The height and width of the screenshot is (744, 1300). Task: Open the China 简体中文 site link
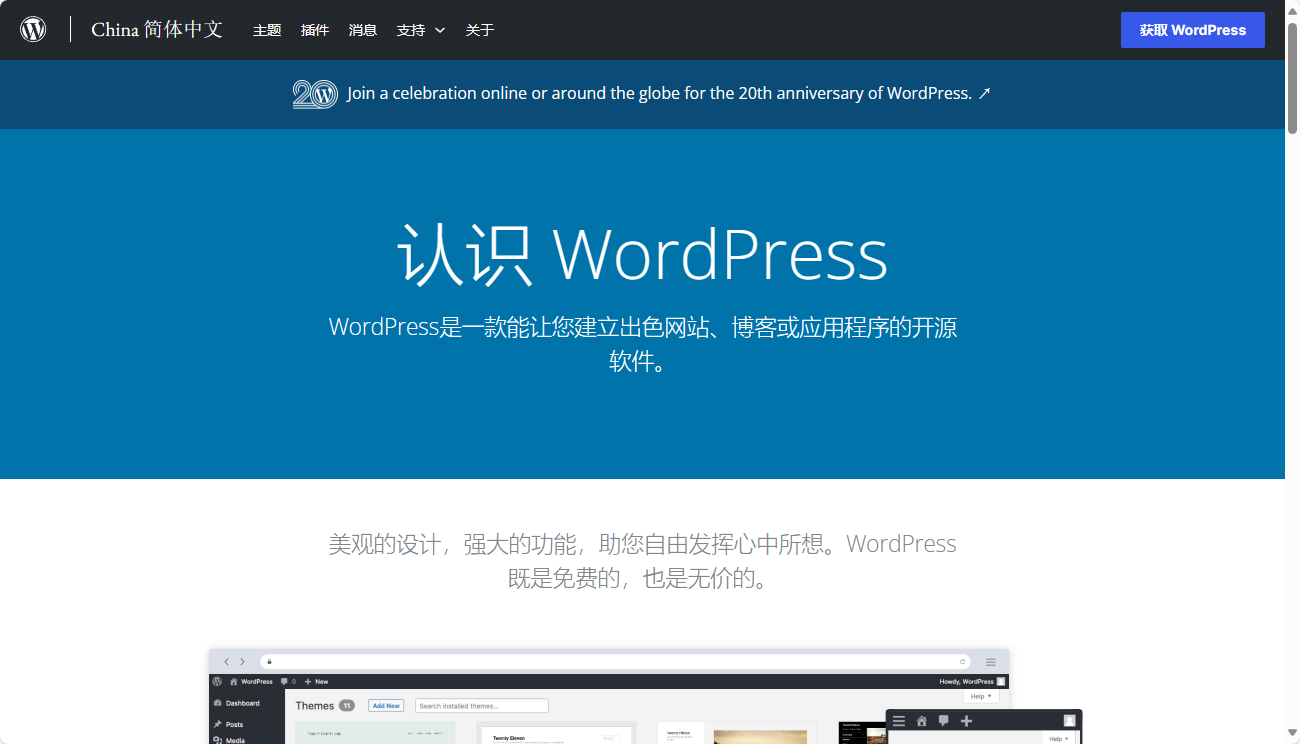click(157, 30)
